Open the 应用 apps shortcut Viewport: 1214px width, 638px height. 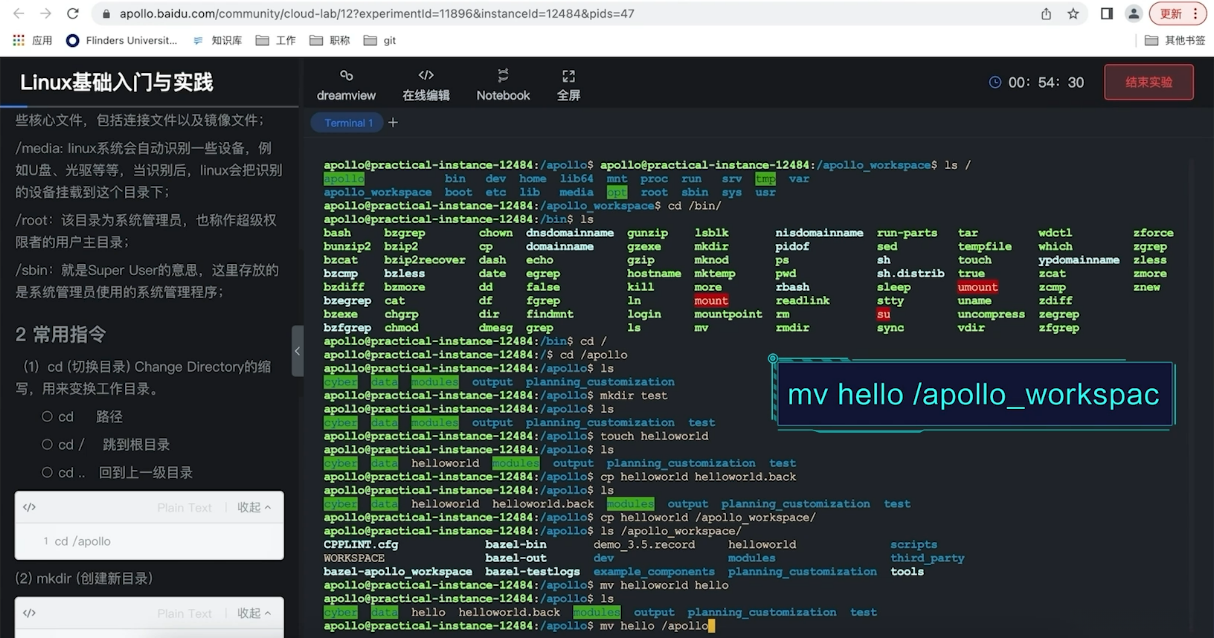pyautogui.click(x=32, y=41)
